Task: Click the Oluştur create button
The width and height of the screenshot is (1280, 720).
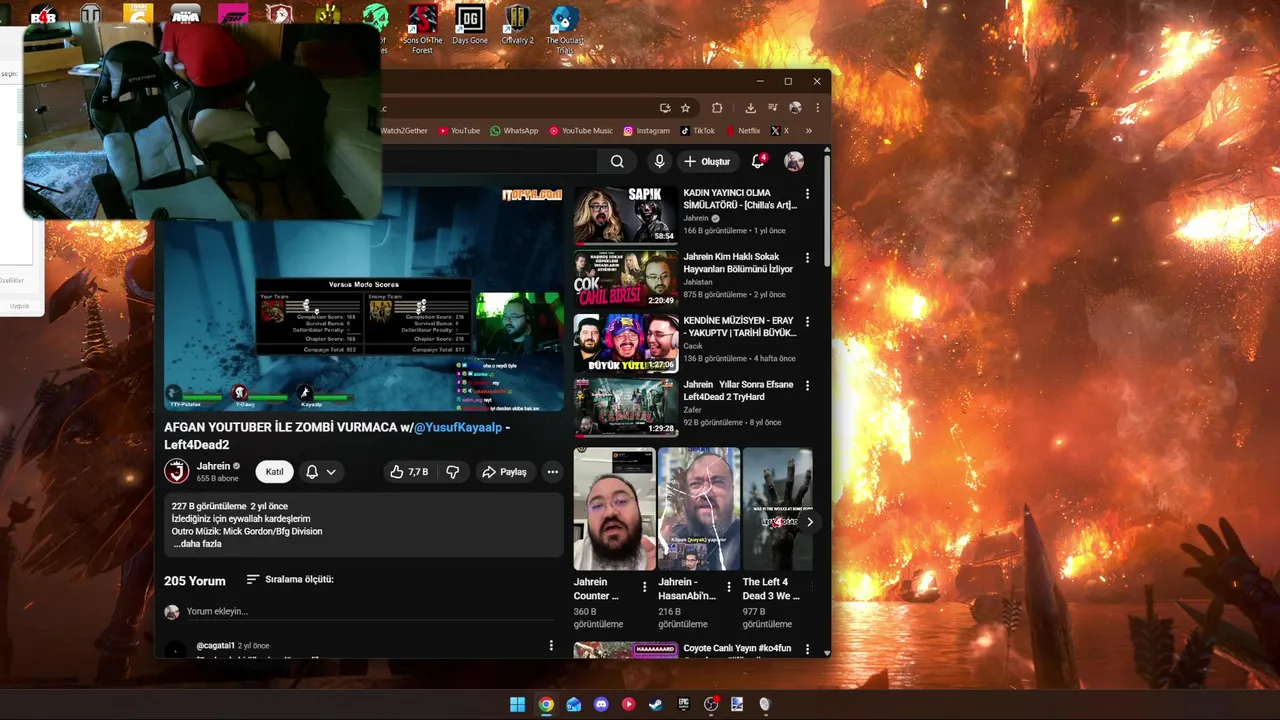Action: click(707, 161)
